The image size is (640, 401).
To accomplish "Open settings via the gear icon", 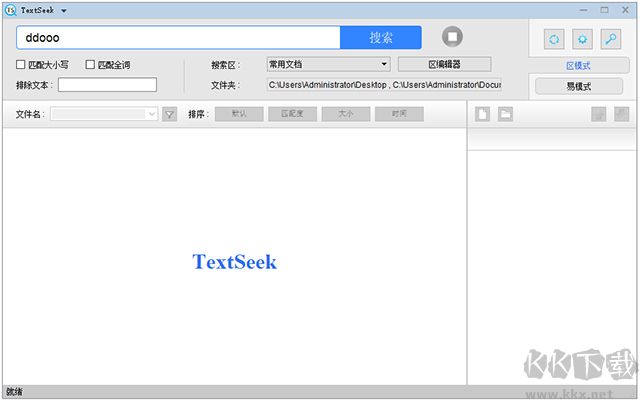I will pos(582,39).
